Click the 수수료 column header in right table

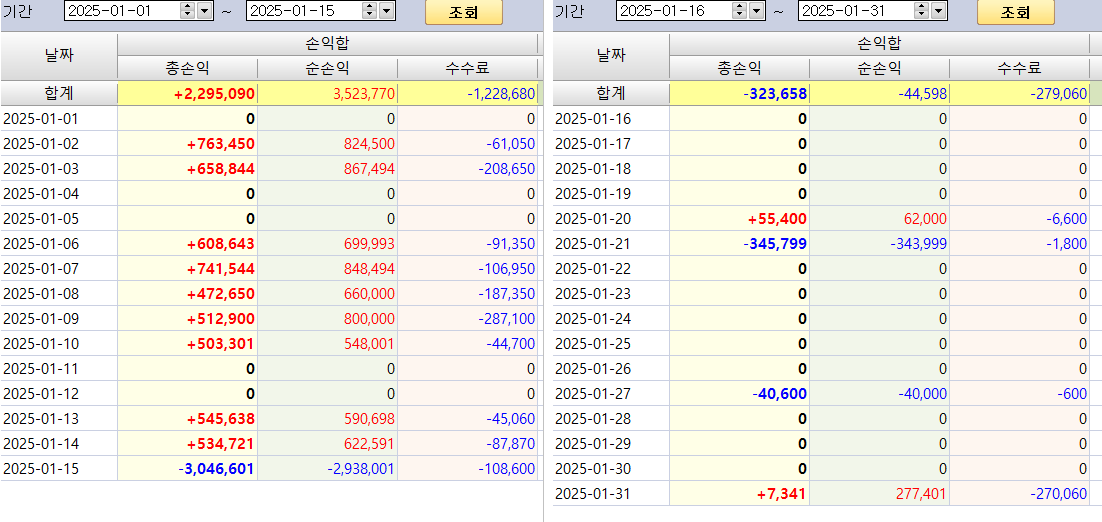[1020, 68]
